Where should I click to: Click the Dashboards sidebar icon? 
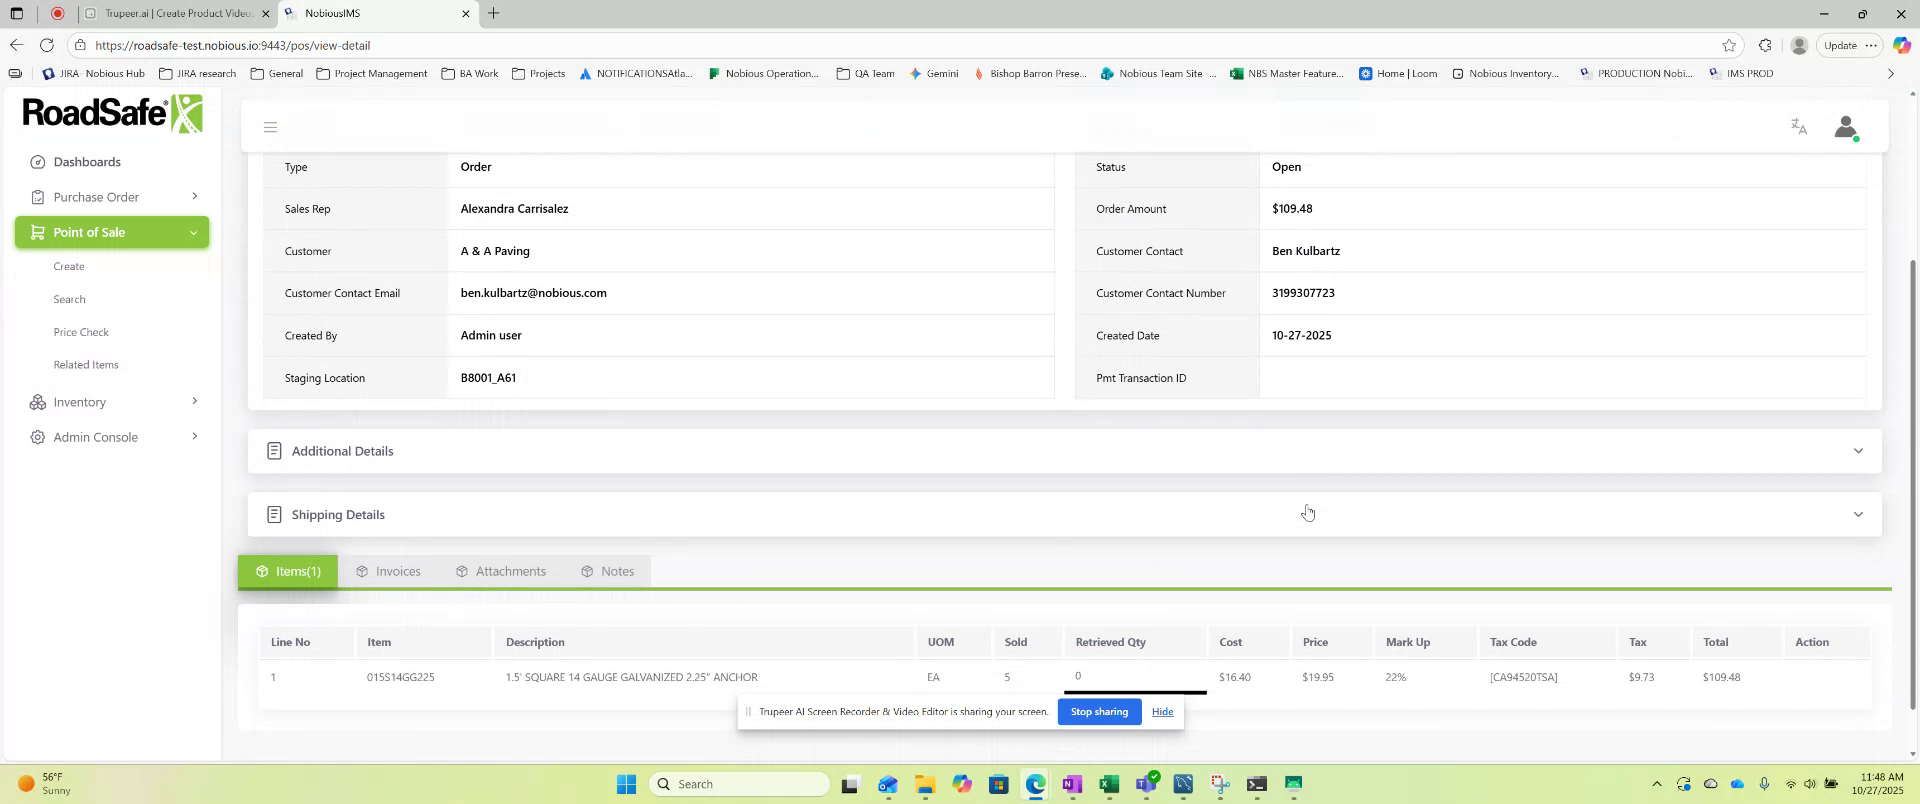(x=37, y=162)
